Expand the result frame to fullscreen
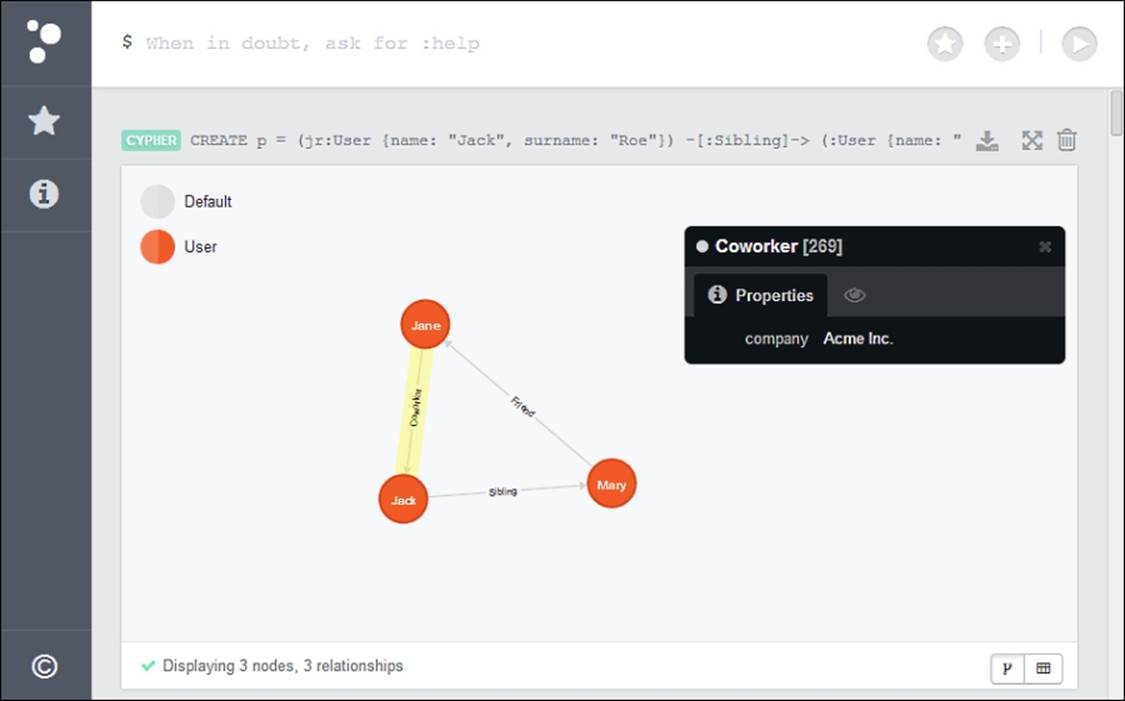This screenshot has height=701, width=1125. 1032,141
